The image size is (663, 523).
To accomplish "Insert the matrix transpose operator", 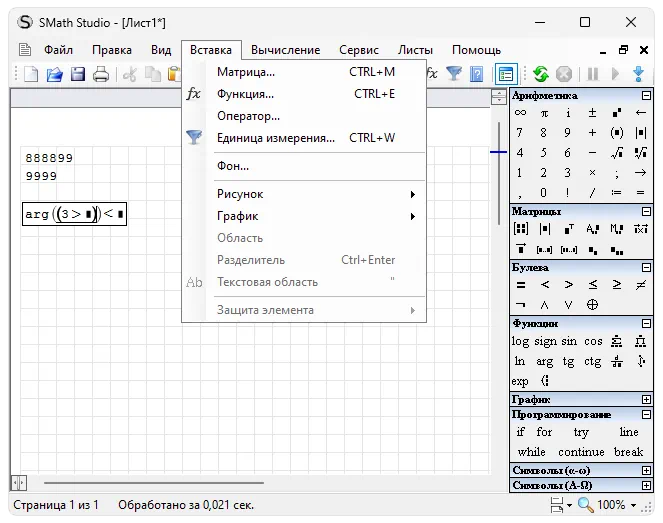I will (569, 229).
